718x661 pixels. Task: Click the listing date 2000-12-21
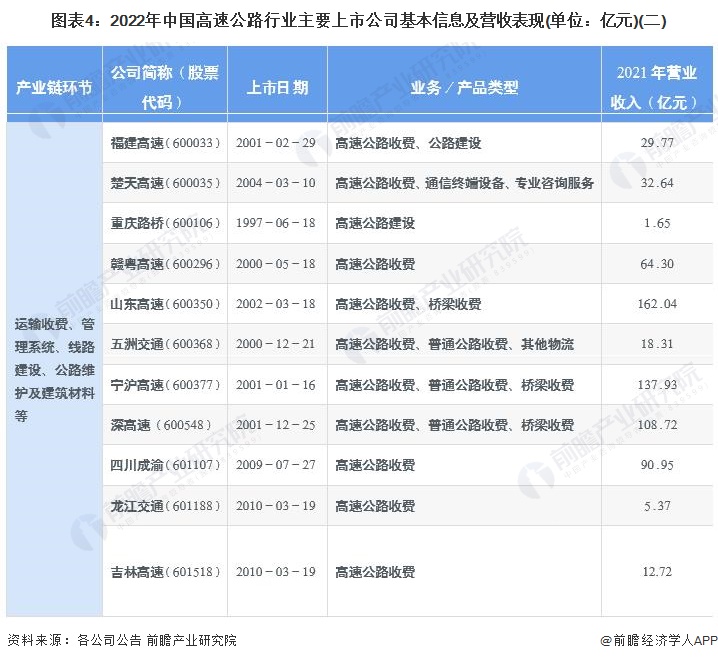coord(276,344)
